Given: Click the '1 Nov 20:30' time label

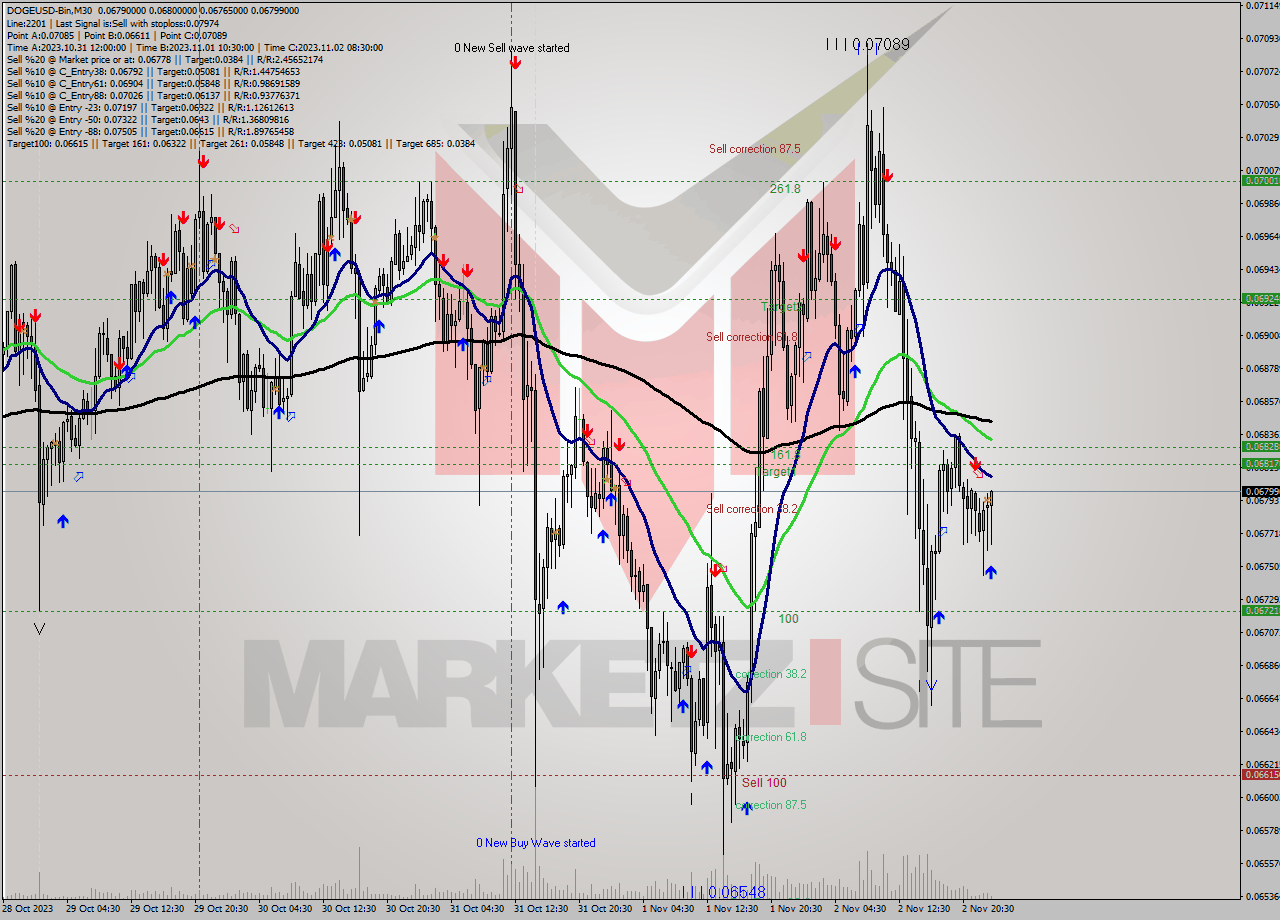Looking at the screenshot, I should click(x=797, y=908).
